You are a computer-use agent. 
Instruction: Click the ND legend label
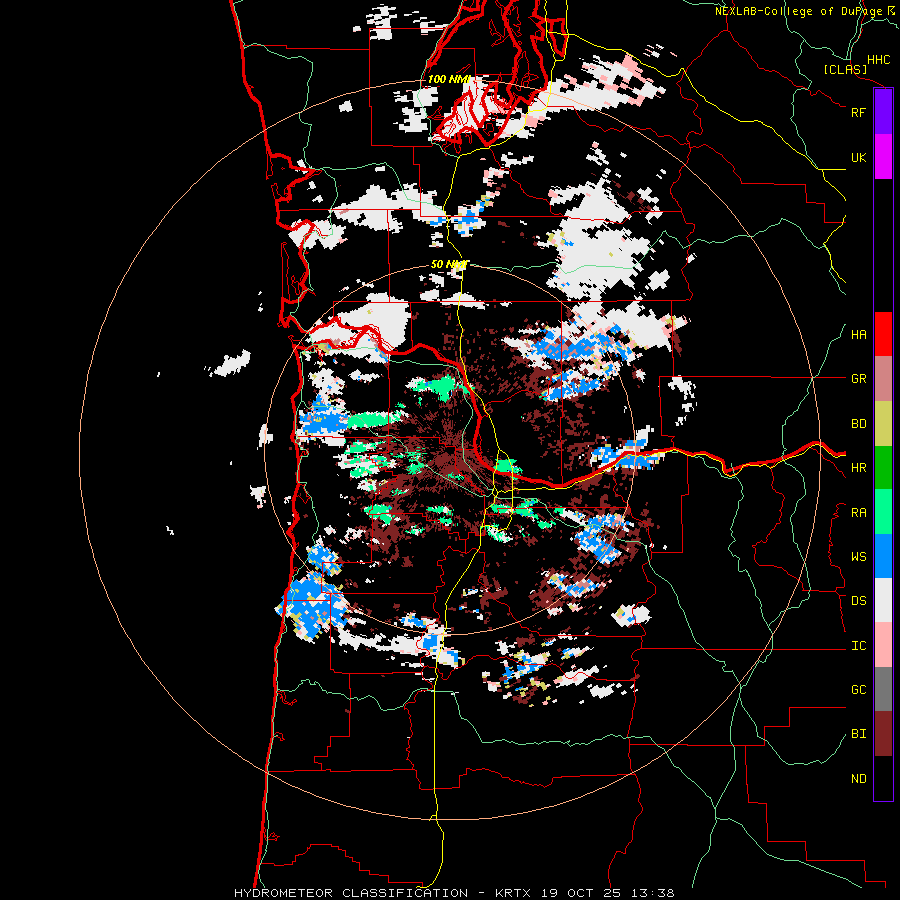click(x=858, y=779)
